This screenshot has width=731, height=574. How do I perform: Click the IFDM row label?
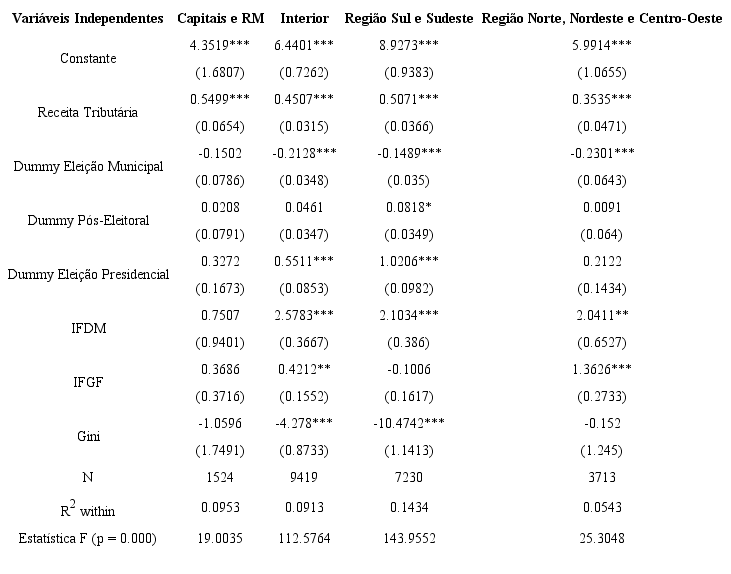pyautogui.click(x=88, y=329)
